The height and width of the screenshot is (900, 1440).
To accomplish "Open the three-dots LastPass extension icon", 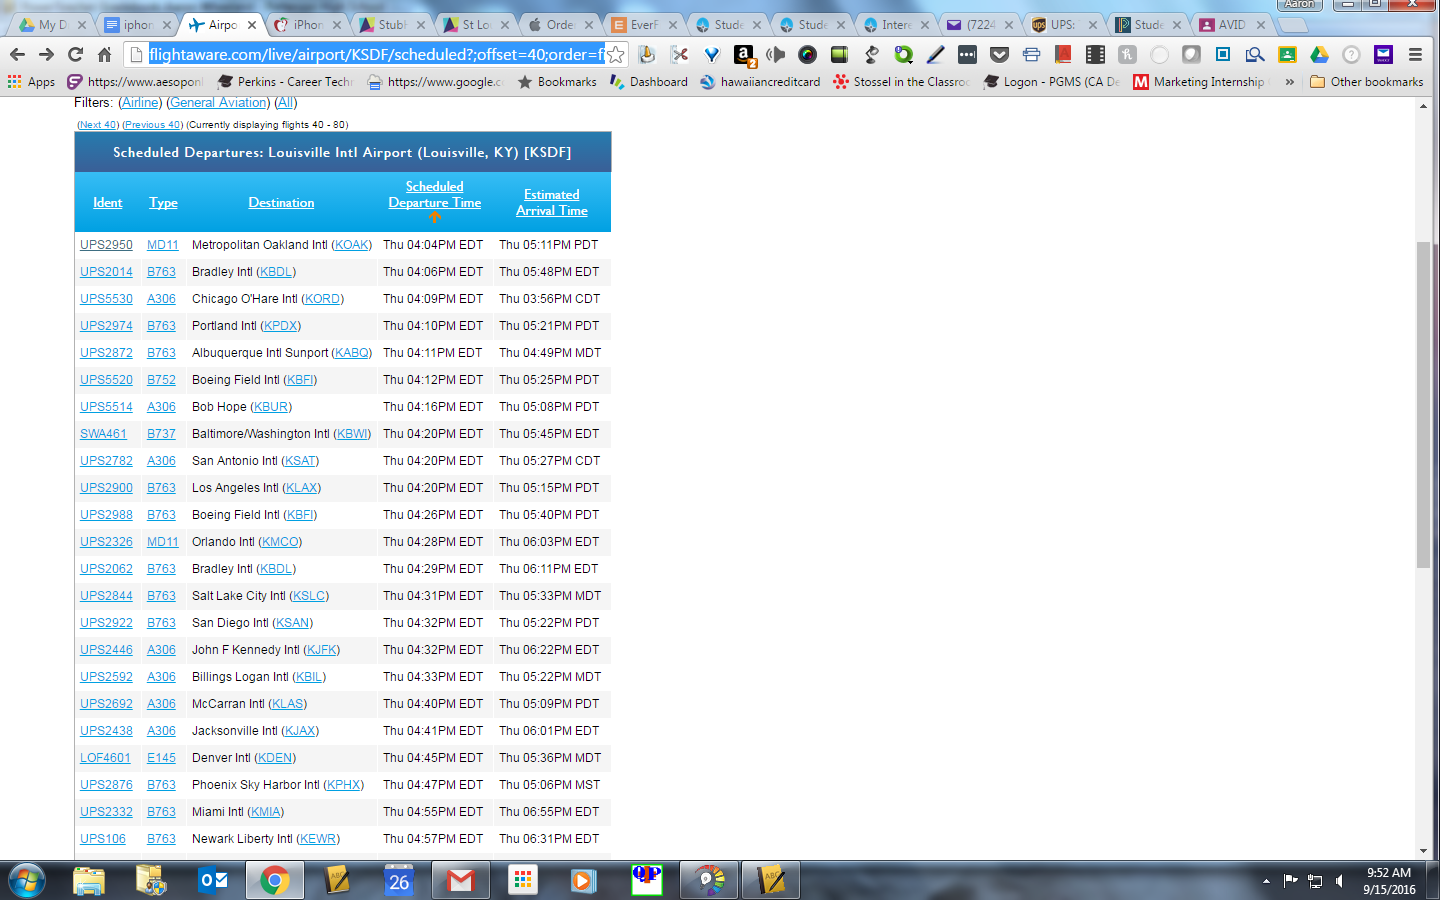I will [x=967, y=54].
